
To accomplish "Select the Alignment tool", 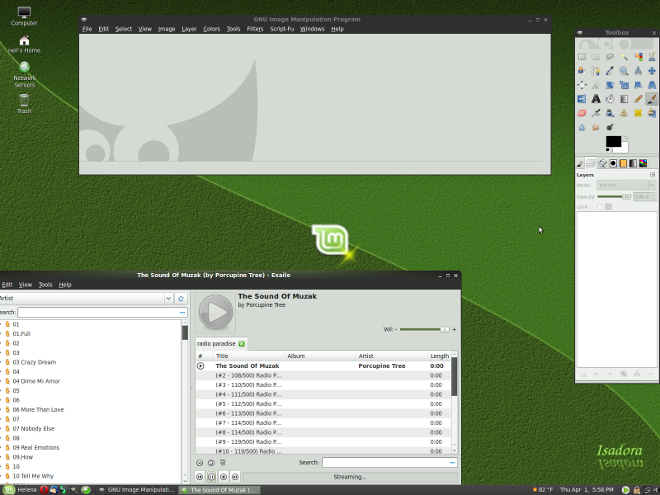I will point(582,85).
